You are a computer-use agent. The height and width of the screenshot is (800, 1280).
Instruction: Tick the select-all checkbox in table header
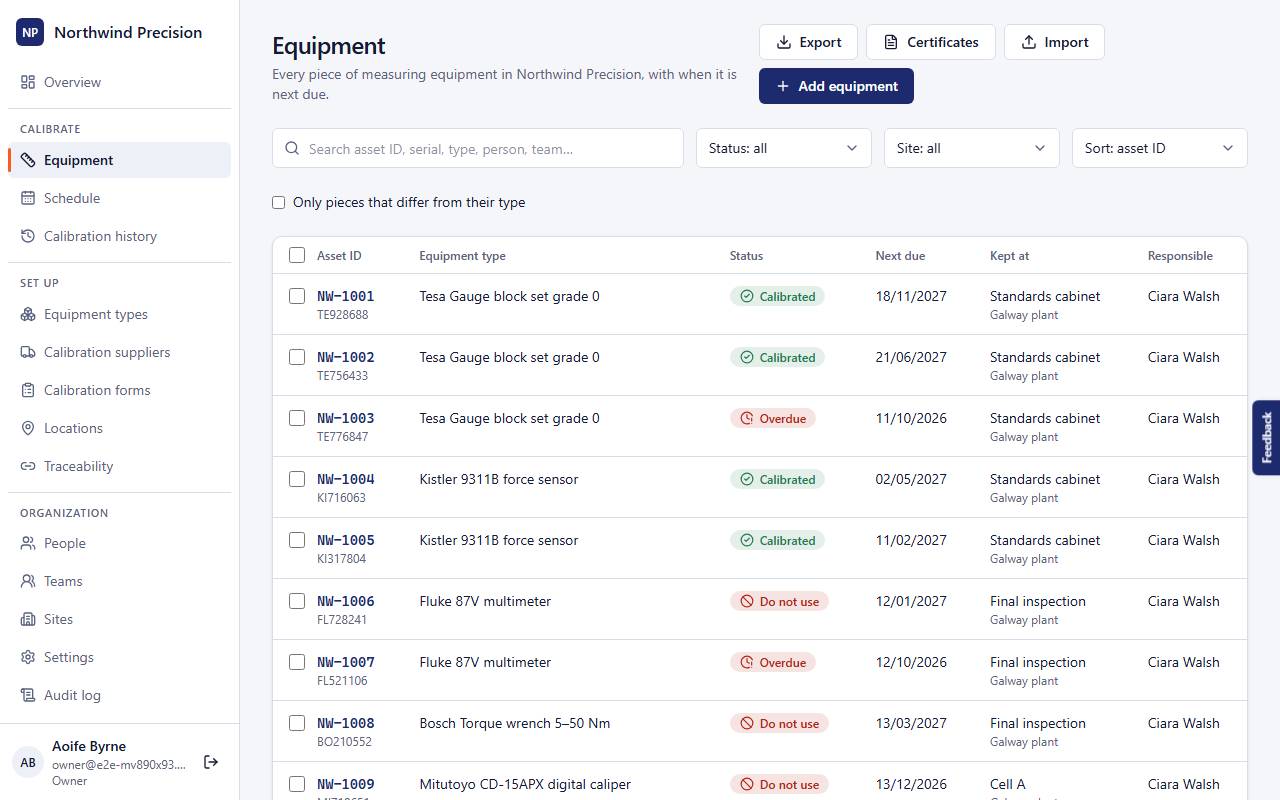click(x=297, y=255)
